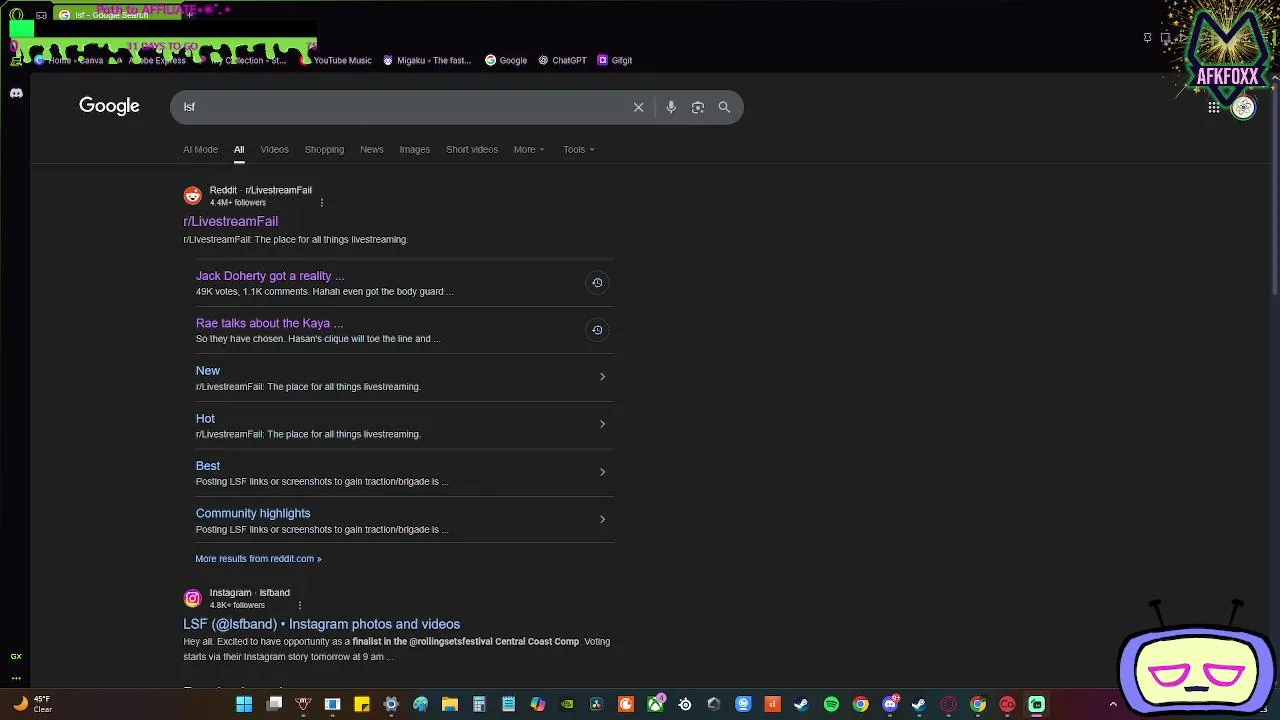Viewport: 1280px width, 720px height.
Task: Open the GX Corner controller icon
Action: pos(41,15)
